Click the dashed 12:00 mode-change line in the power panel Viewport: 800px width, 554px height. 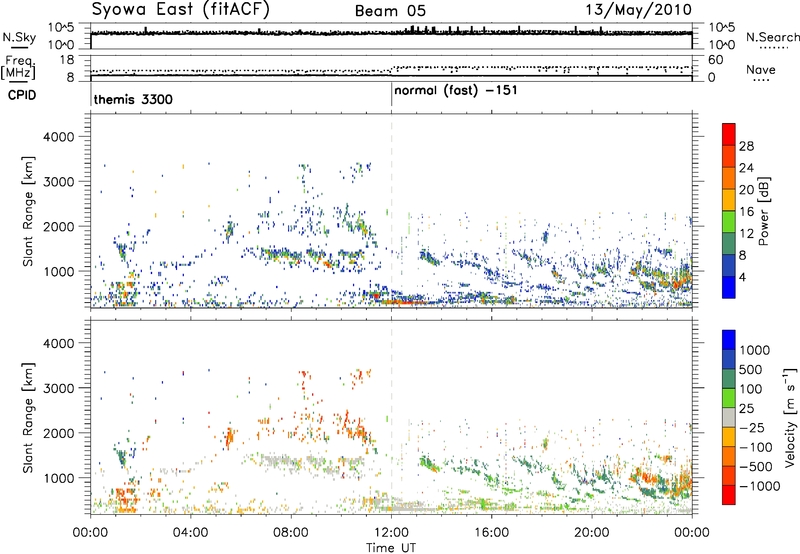(x=391, y=211)
